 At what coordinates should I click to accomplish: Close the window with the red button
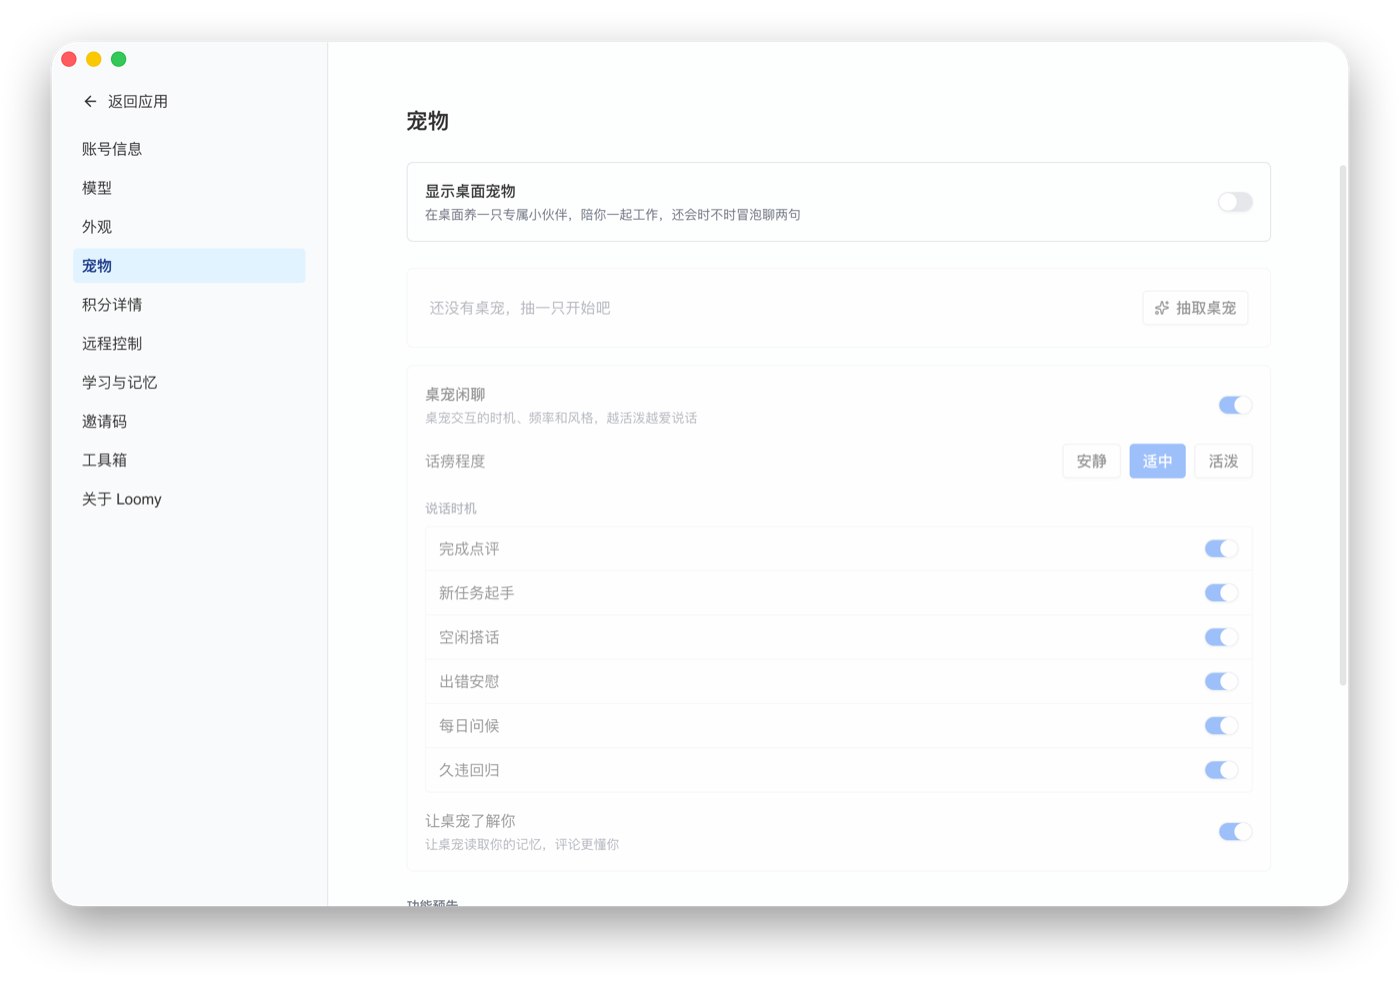tap(69, 59)
